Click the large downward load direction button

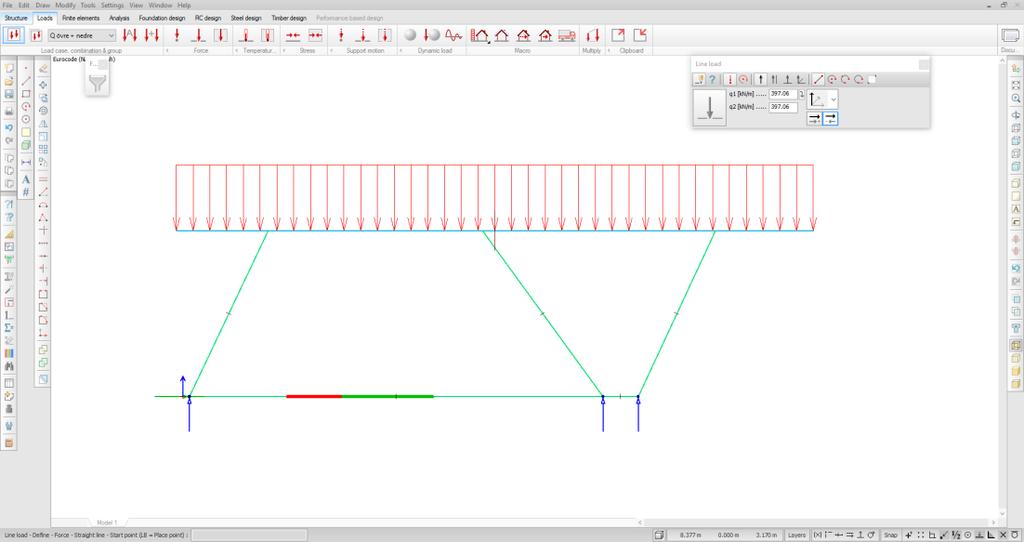(709, 107)
